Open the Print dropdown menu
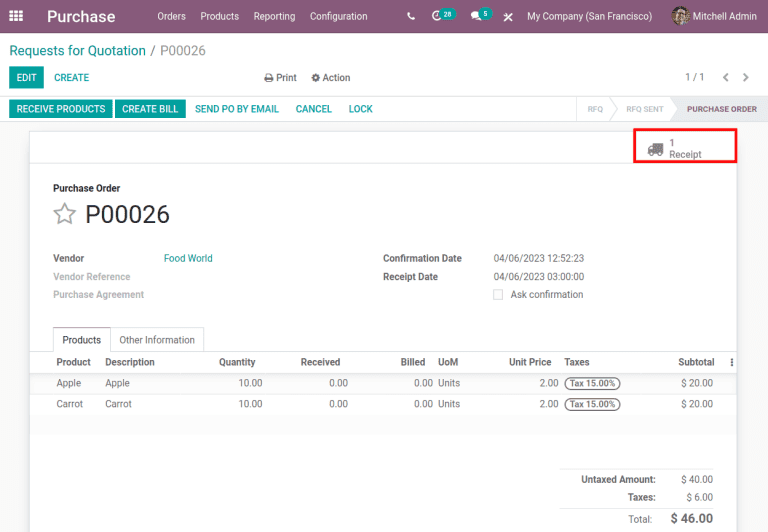Viewport: 768px width, 532px height. (280, 78)
